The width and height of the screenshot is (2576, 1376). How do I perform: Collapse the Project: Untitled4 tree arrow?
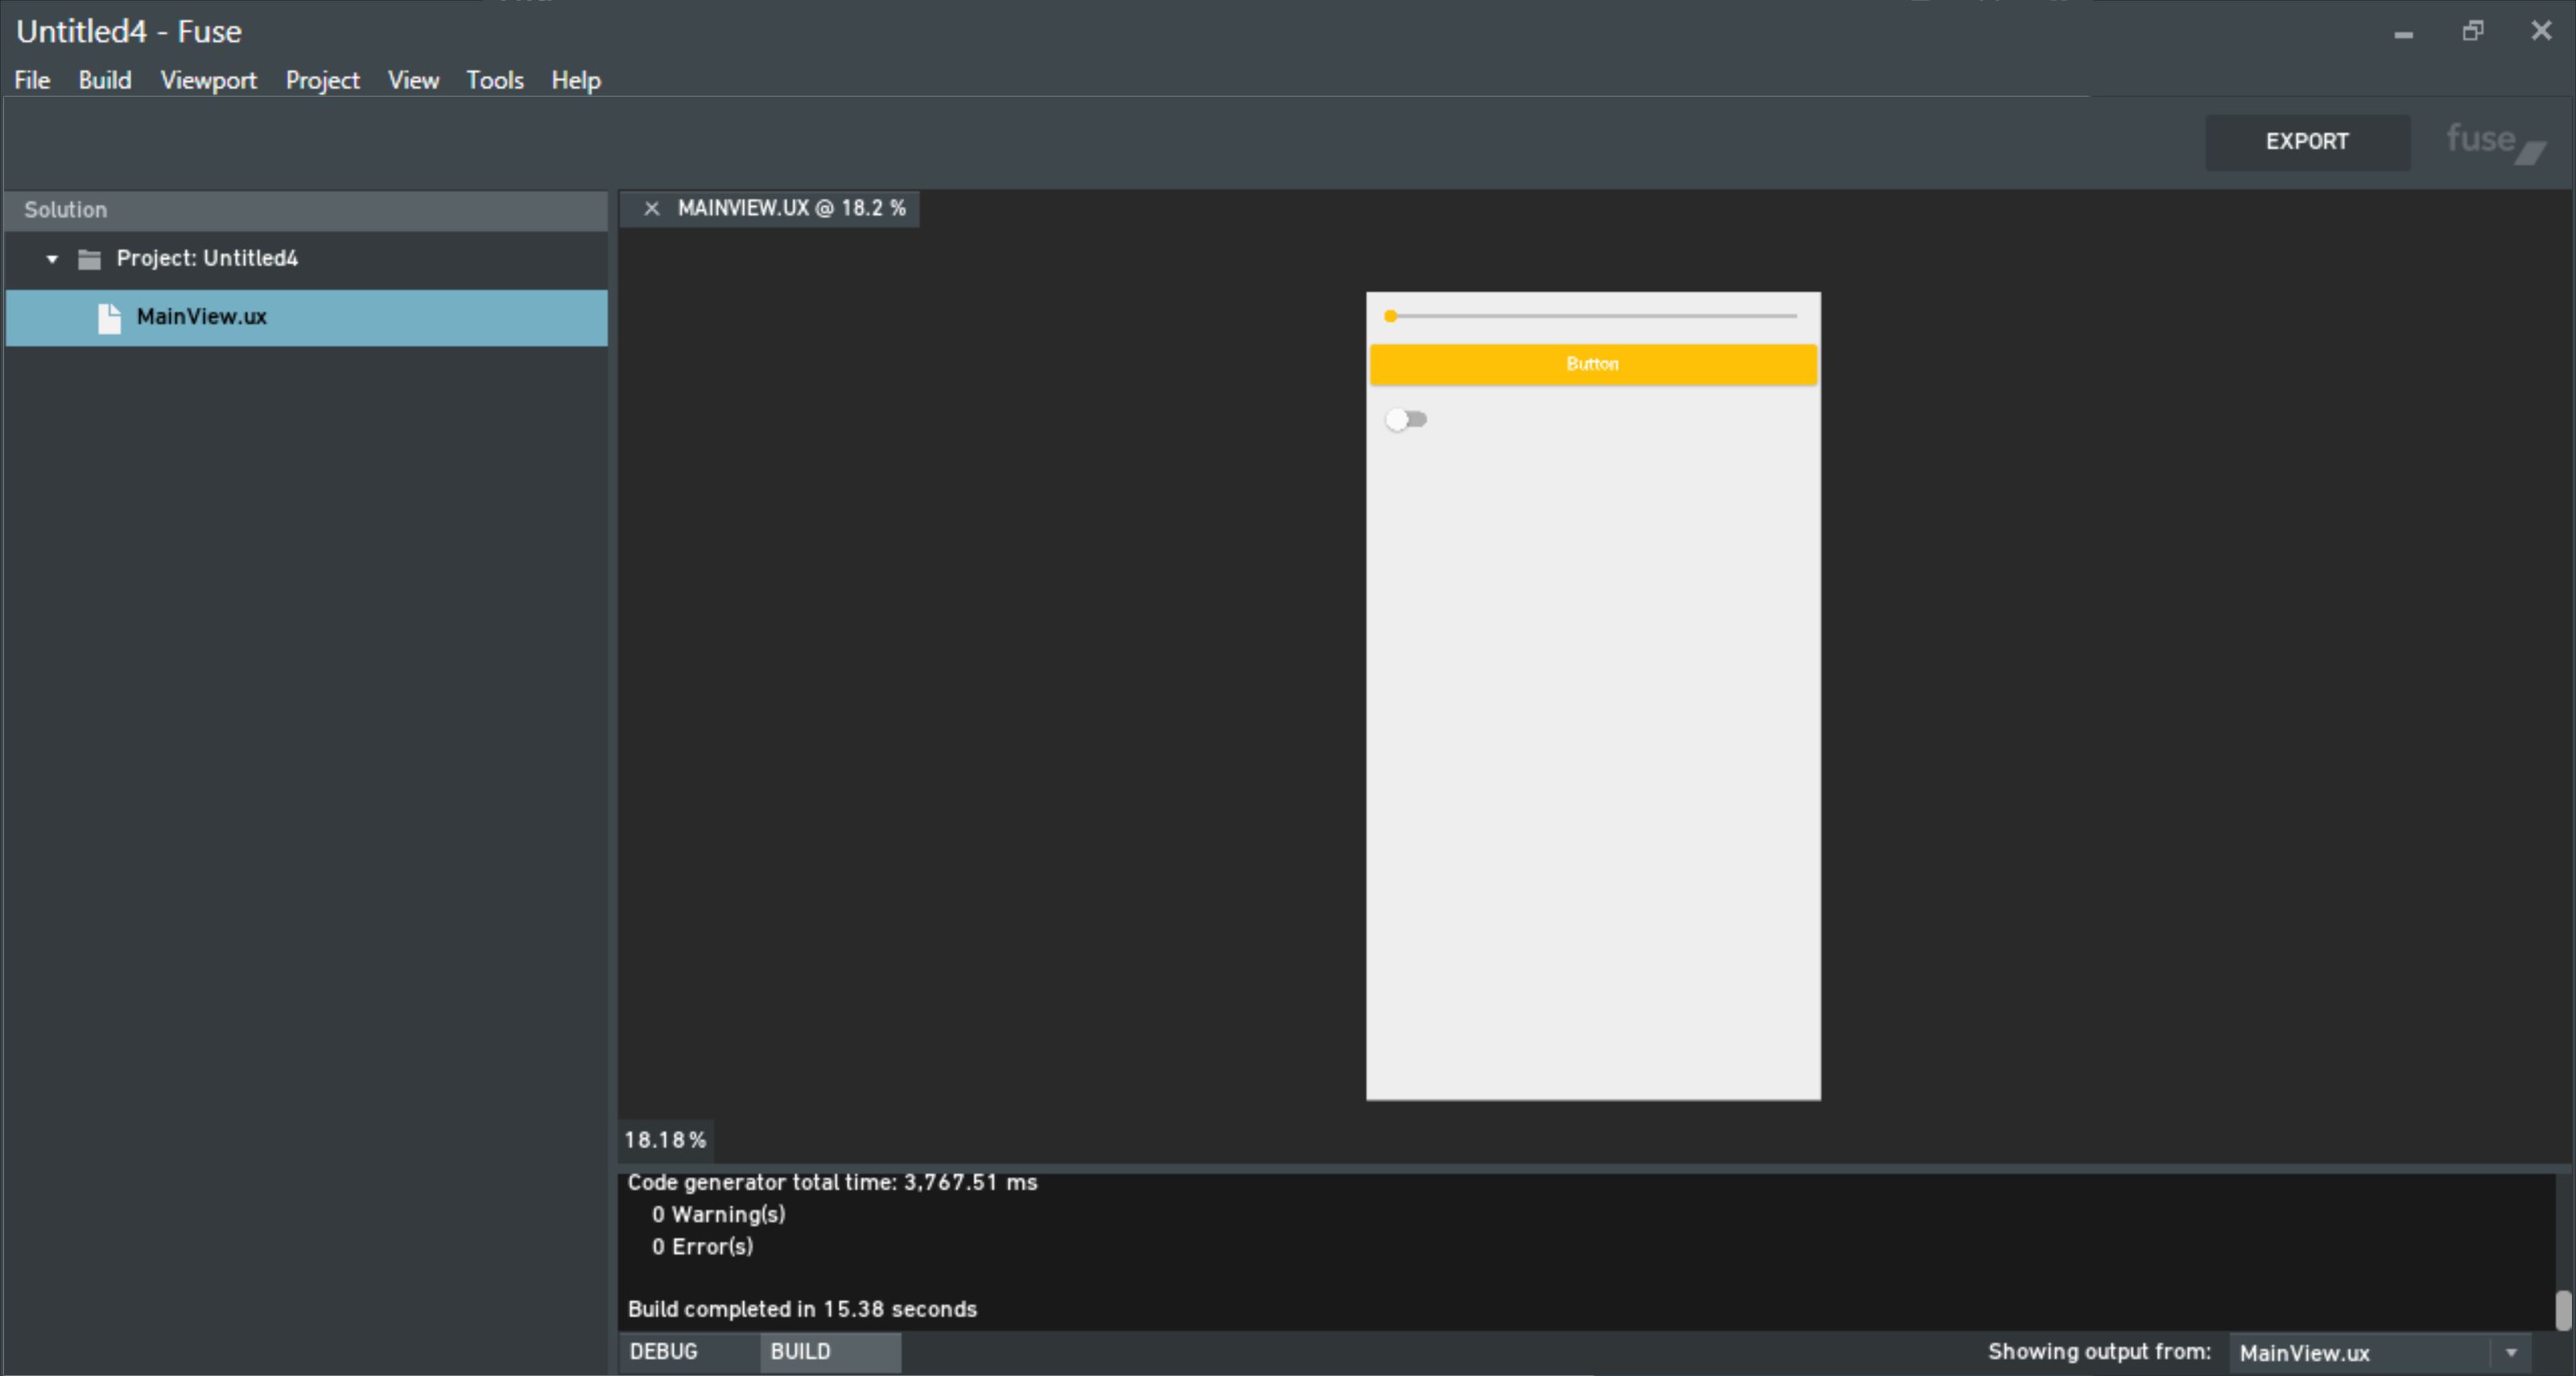[52, 259]
